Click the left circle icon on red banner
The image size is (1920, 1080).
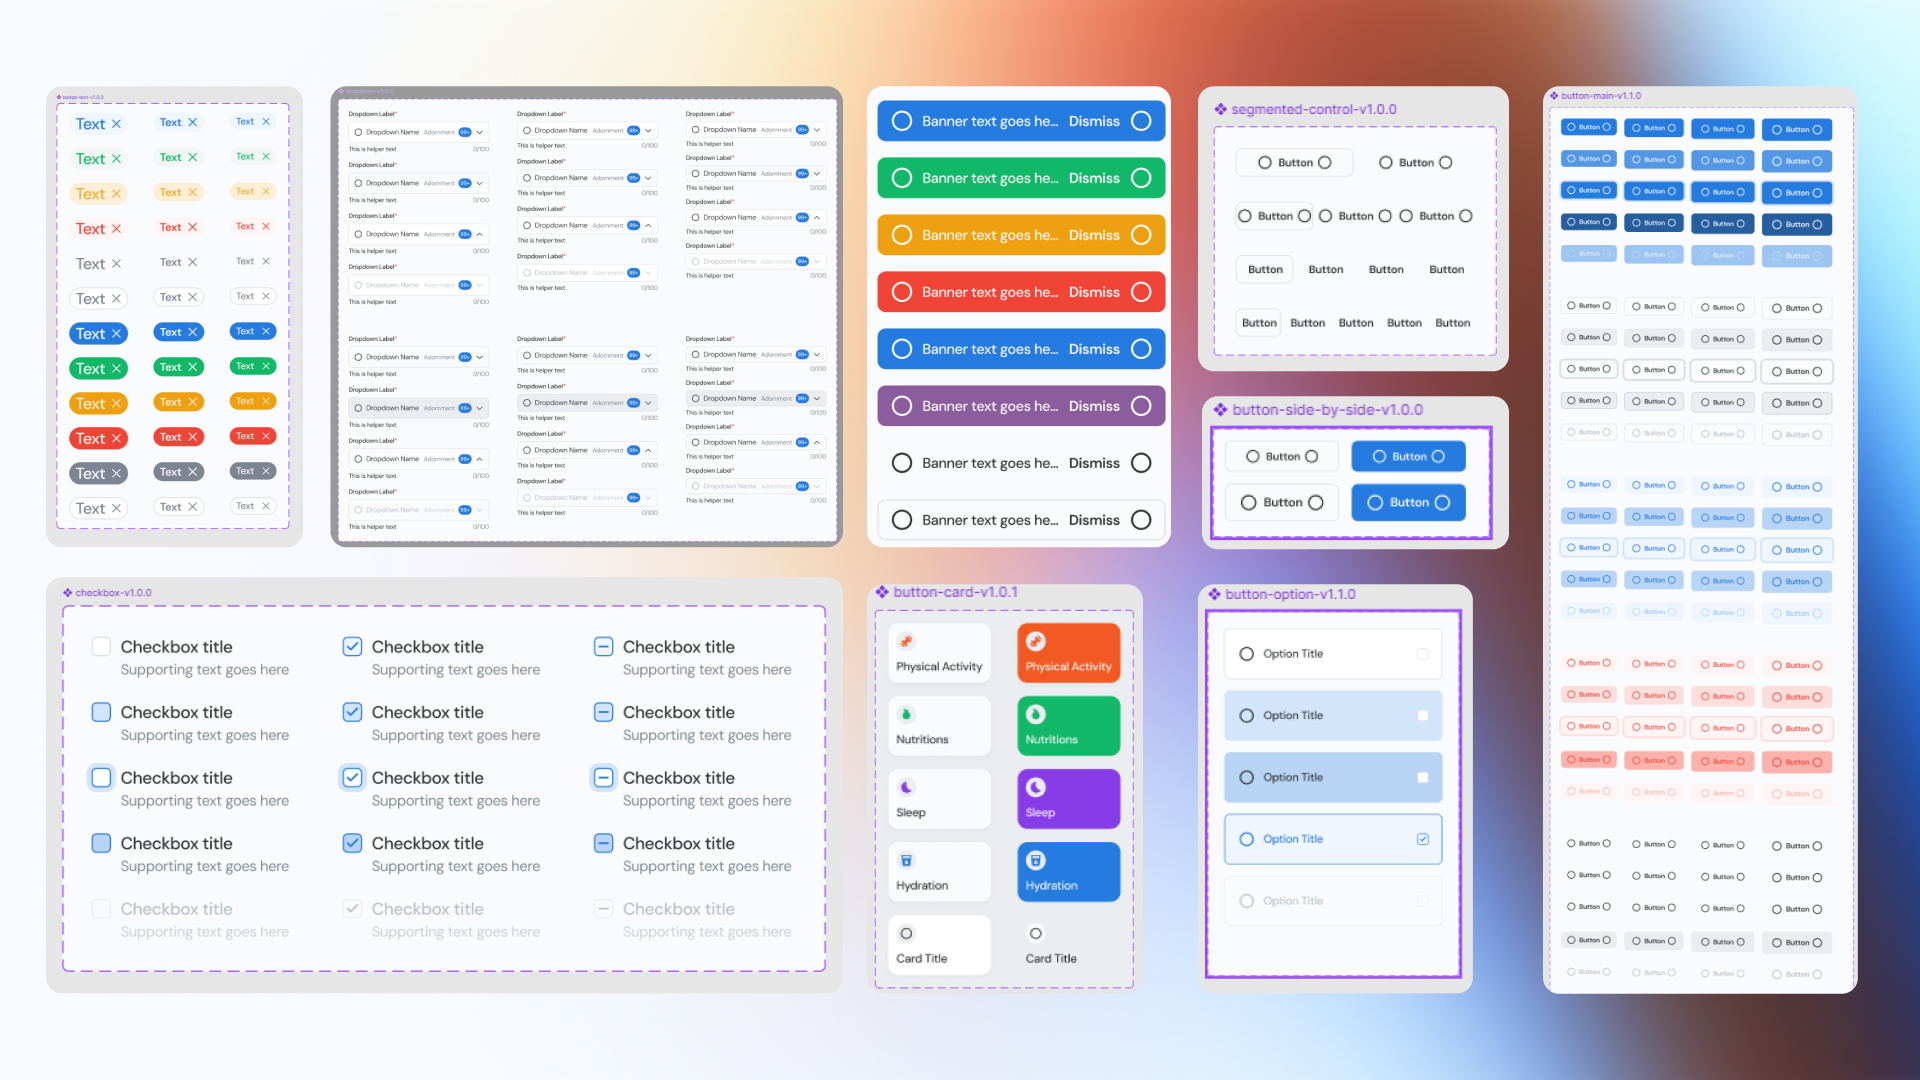(x=902, y=292)
